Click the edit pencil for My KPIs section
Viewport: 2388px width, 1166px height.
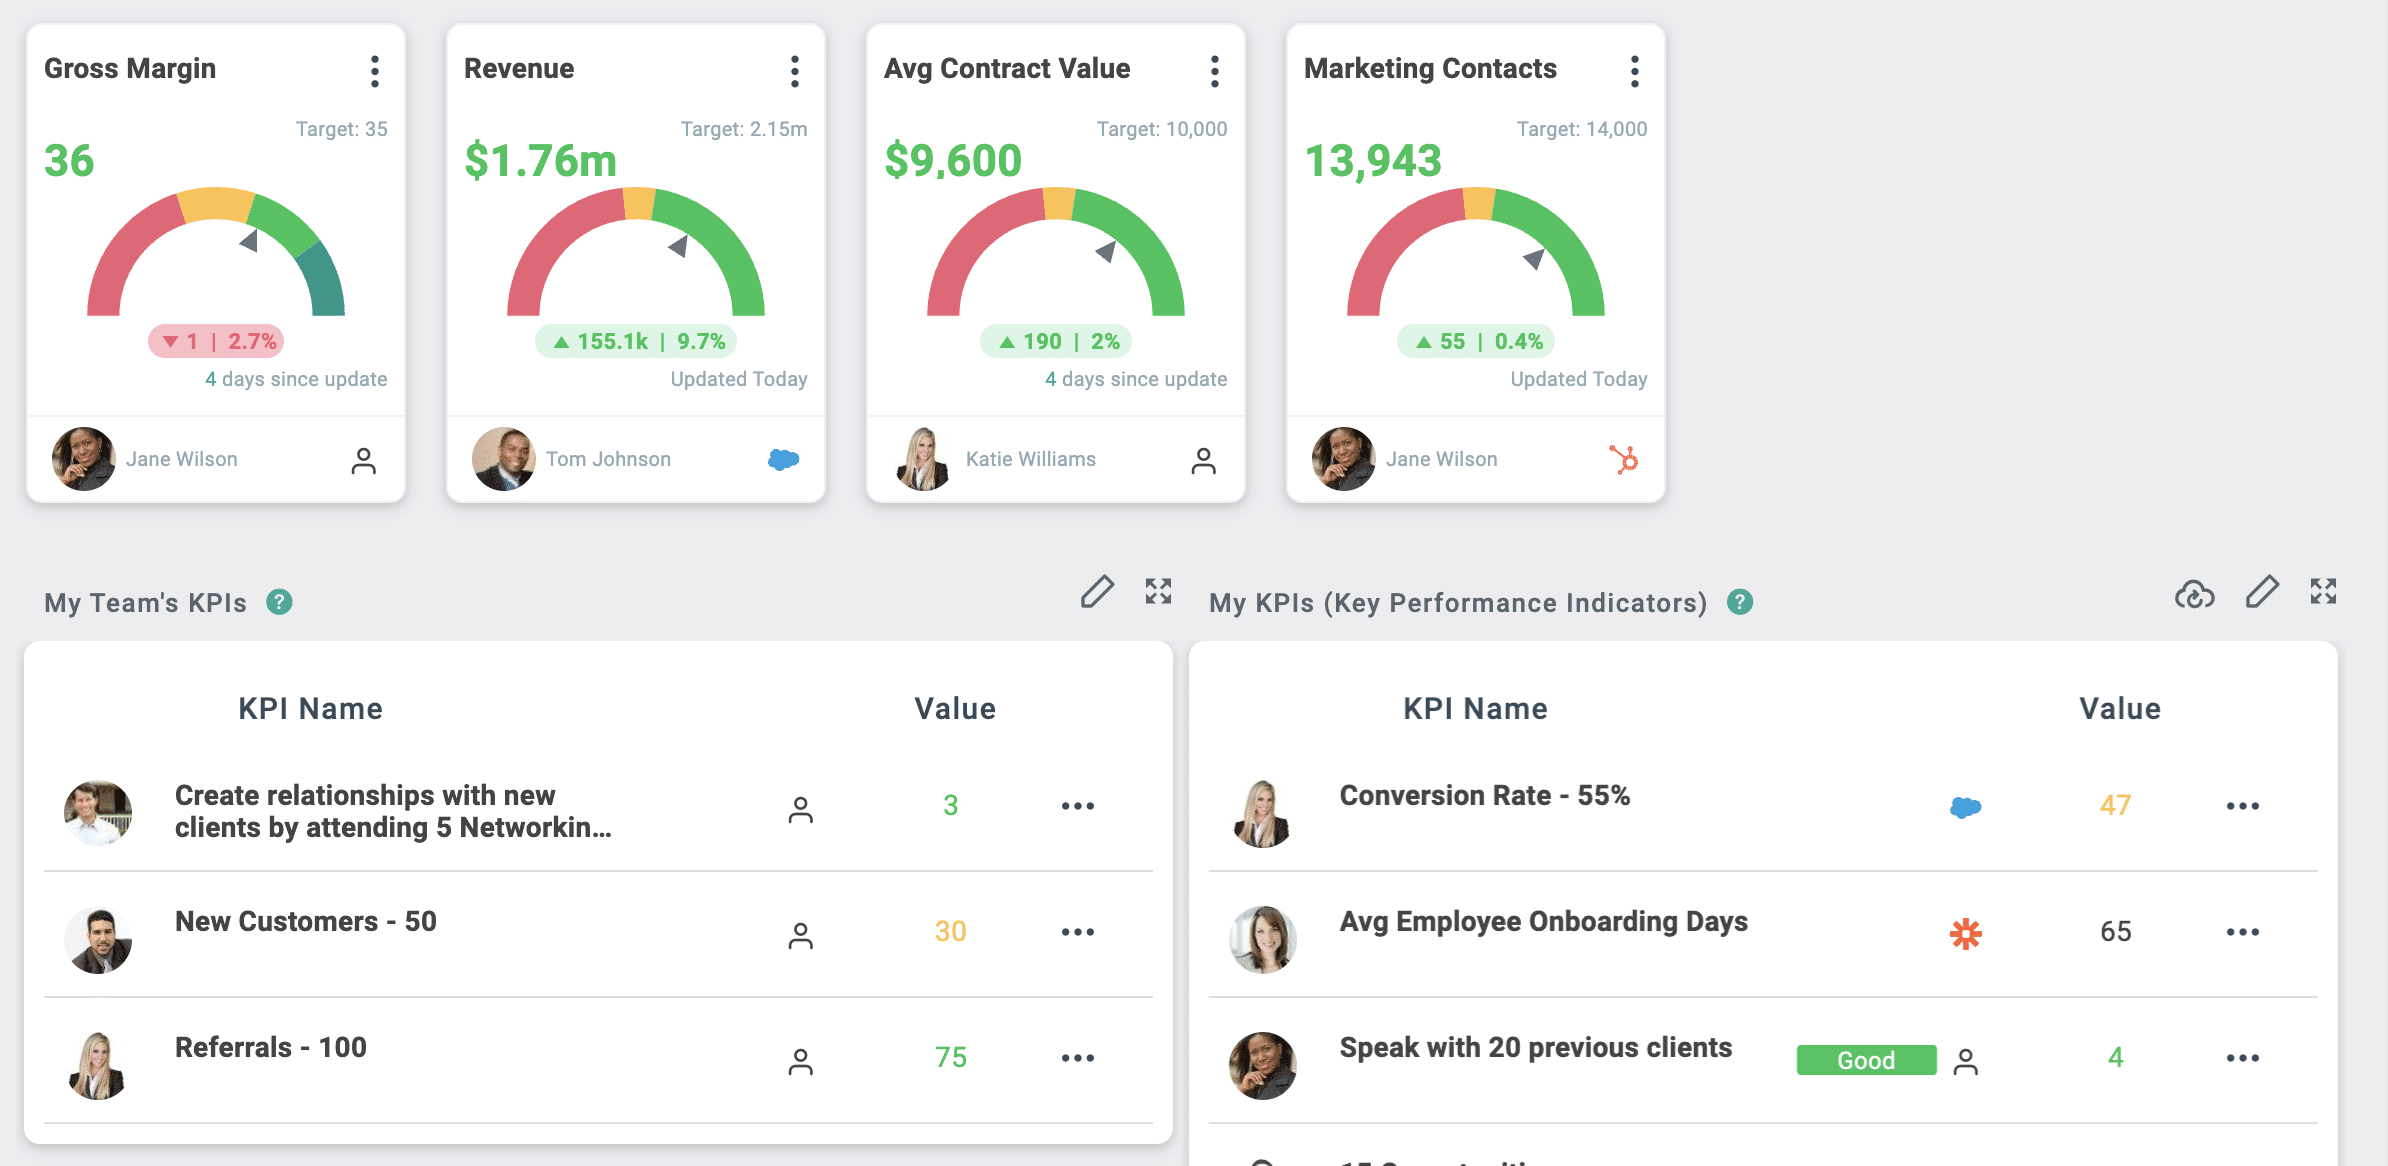[x=2262, y=592]
